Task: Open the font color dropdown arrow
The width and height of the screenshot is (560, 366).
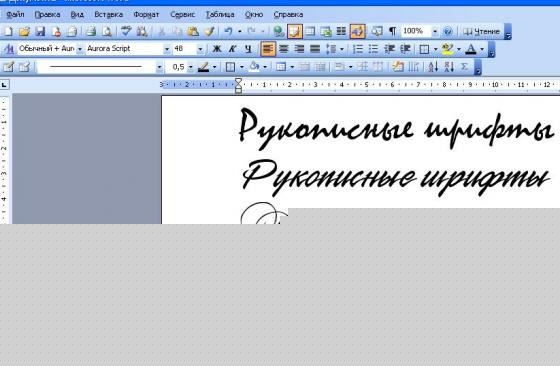Action: 482,49
